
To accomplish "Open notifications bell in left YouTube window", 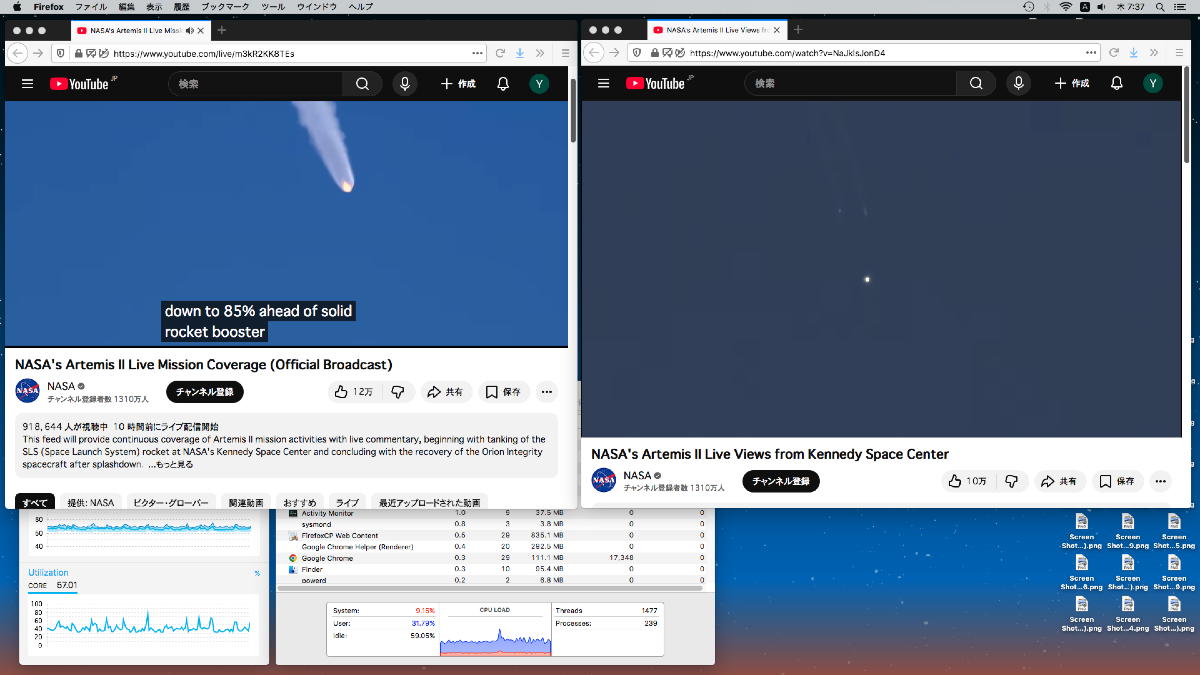I will tap(503, 84).
